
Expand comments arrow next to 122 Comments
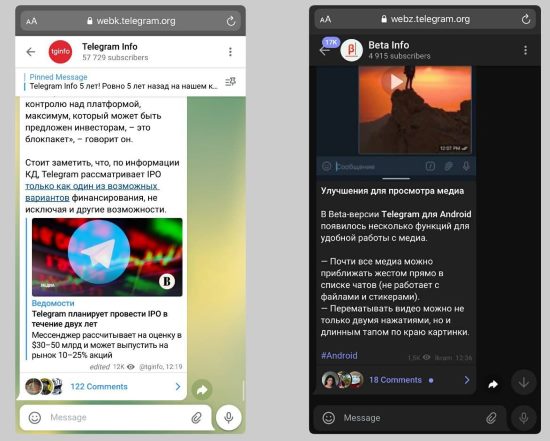click(178, 387)
